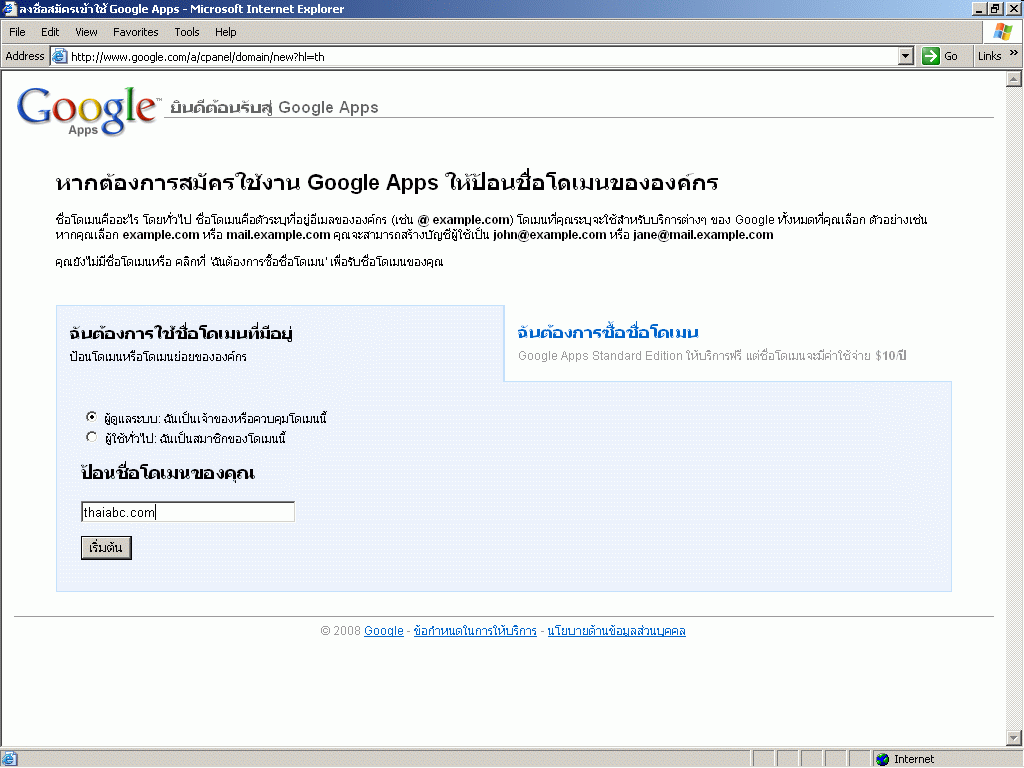The image size is (1024, 768).
Task: Click the page icon in Address bar
Action: coord(59,56)
